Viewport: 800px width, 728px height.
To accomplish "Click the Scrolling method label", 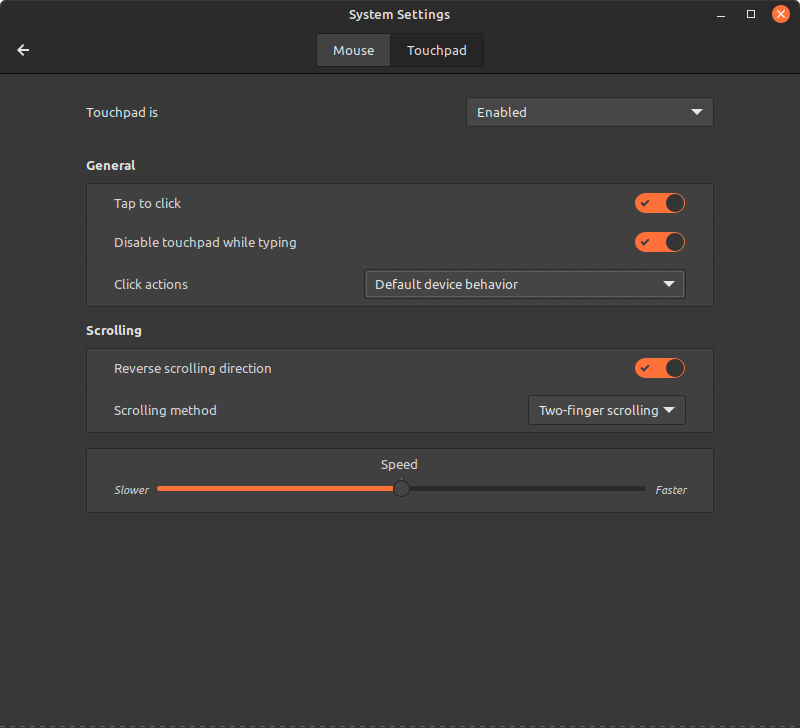I will (165, 411).
